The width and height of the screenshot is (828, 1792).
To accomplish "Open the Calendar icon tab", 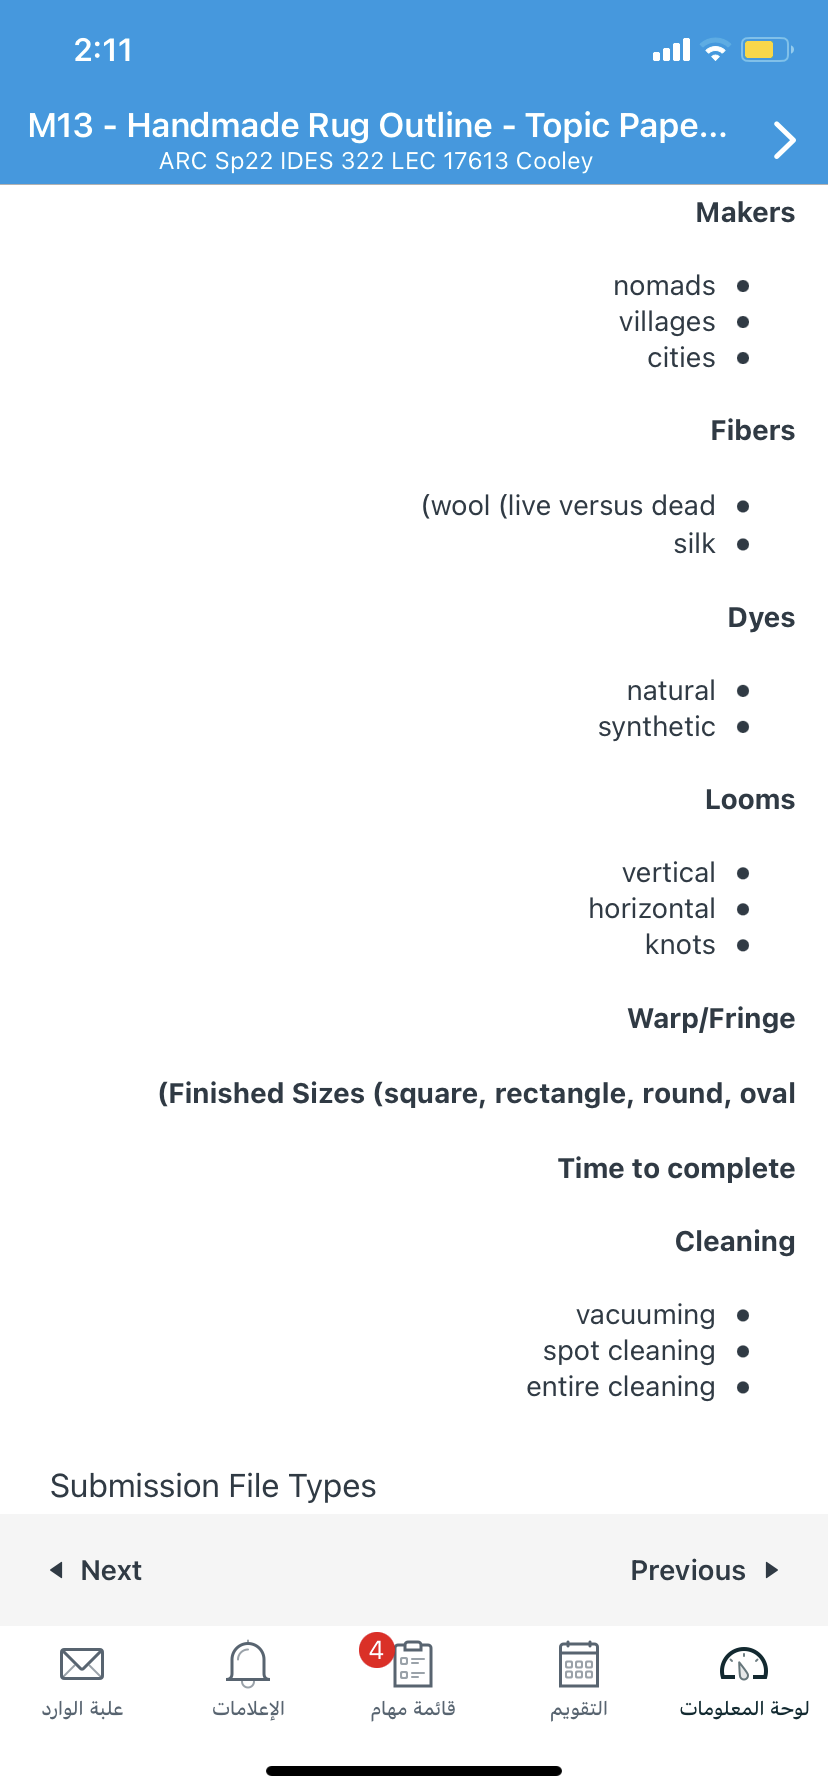I will tap(579, 1665).
